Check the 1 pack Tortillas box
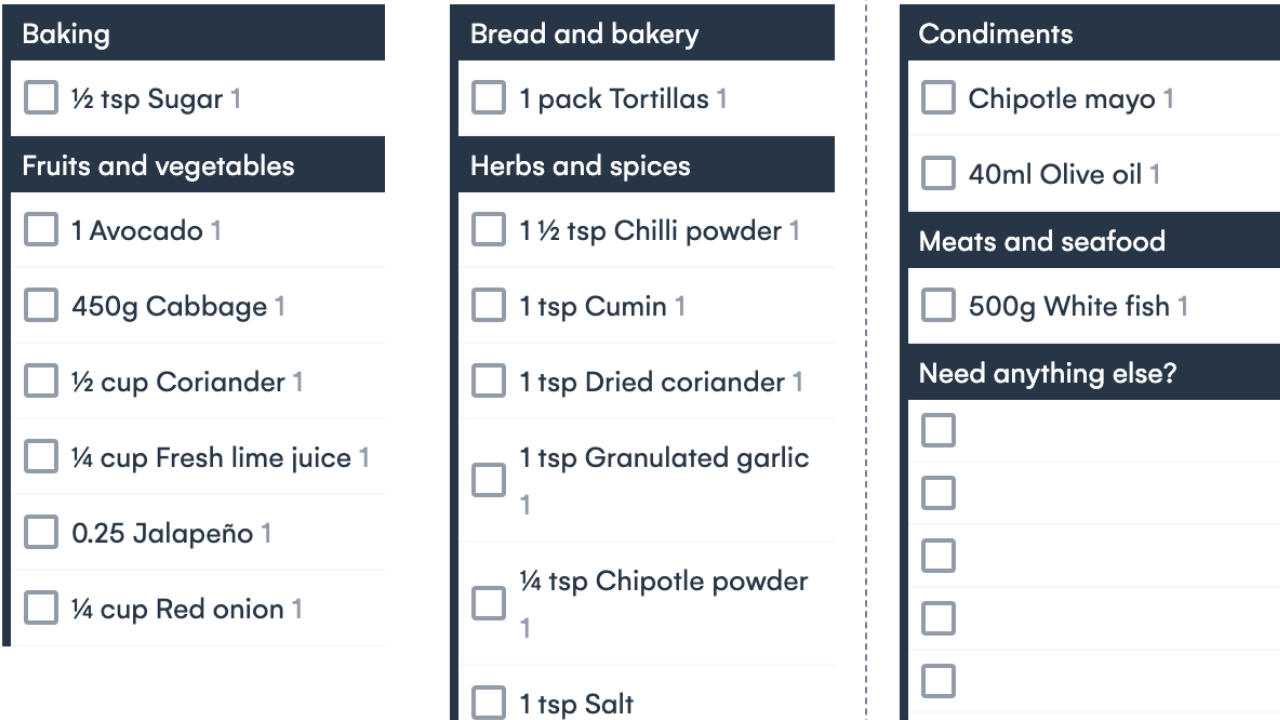The width and height of the screenshot is (1280, 720). click(x=489, y=98)
